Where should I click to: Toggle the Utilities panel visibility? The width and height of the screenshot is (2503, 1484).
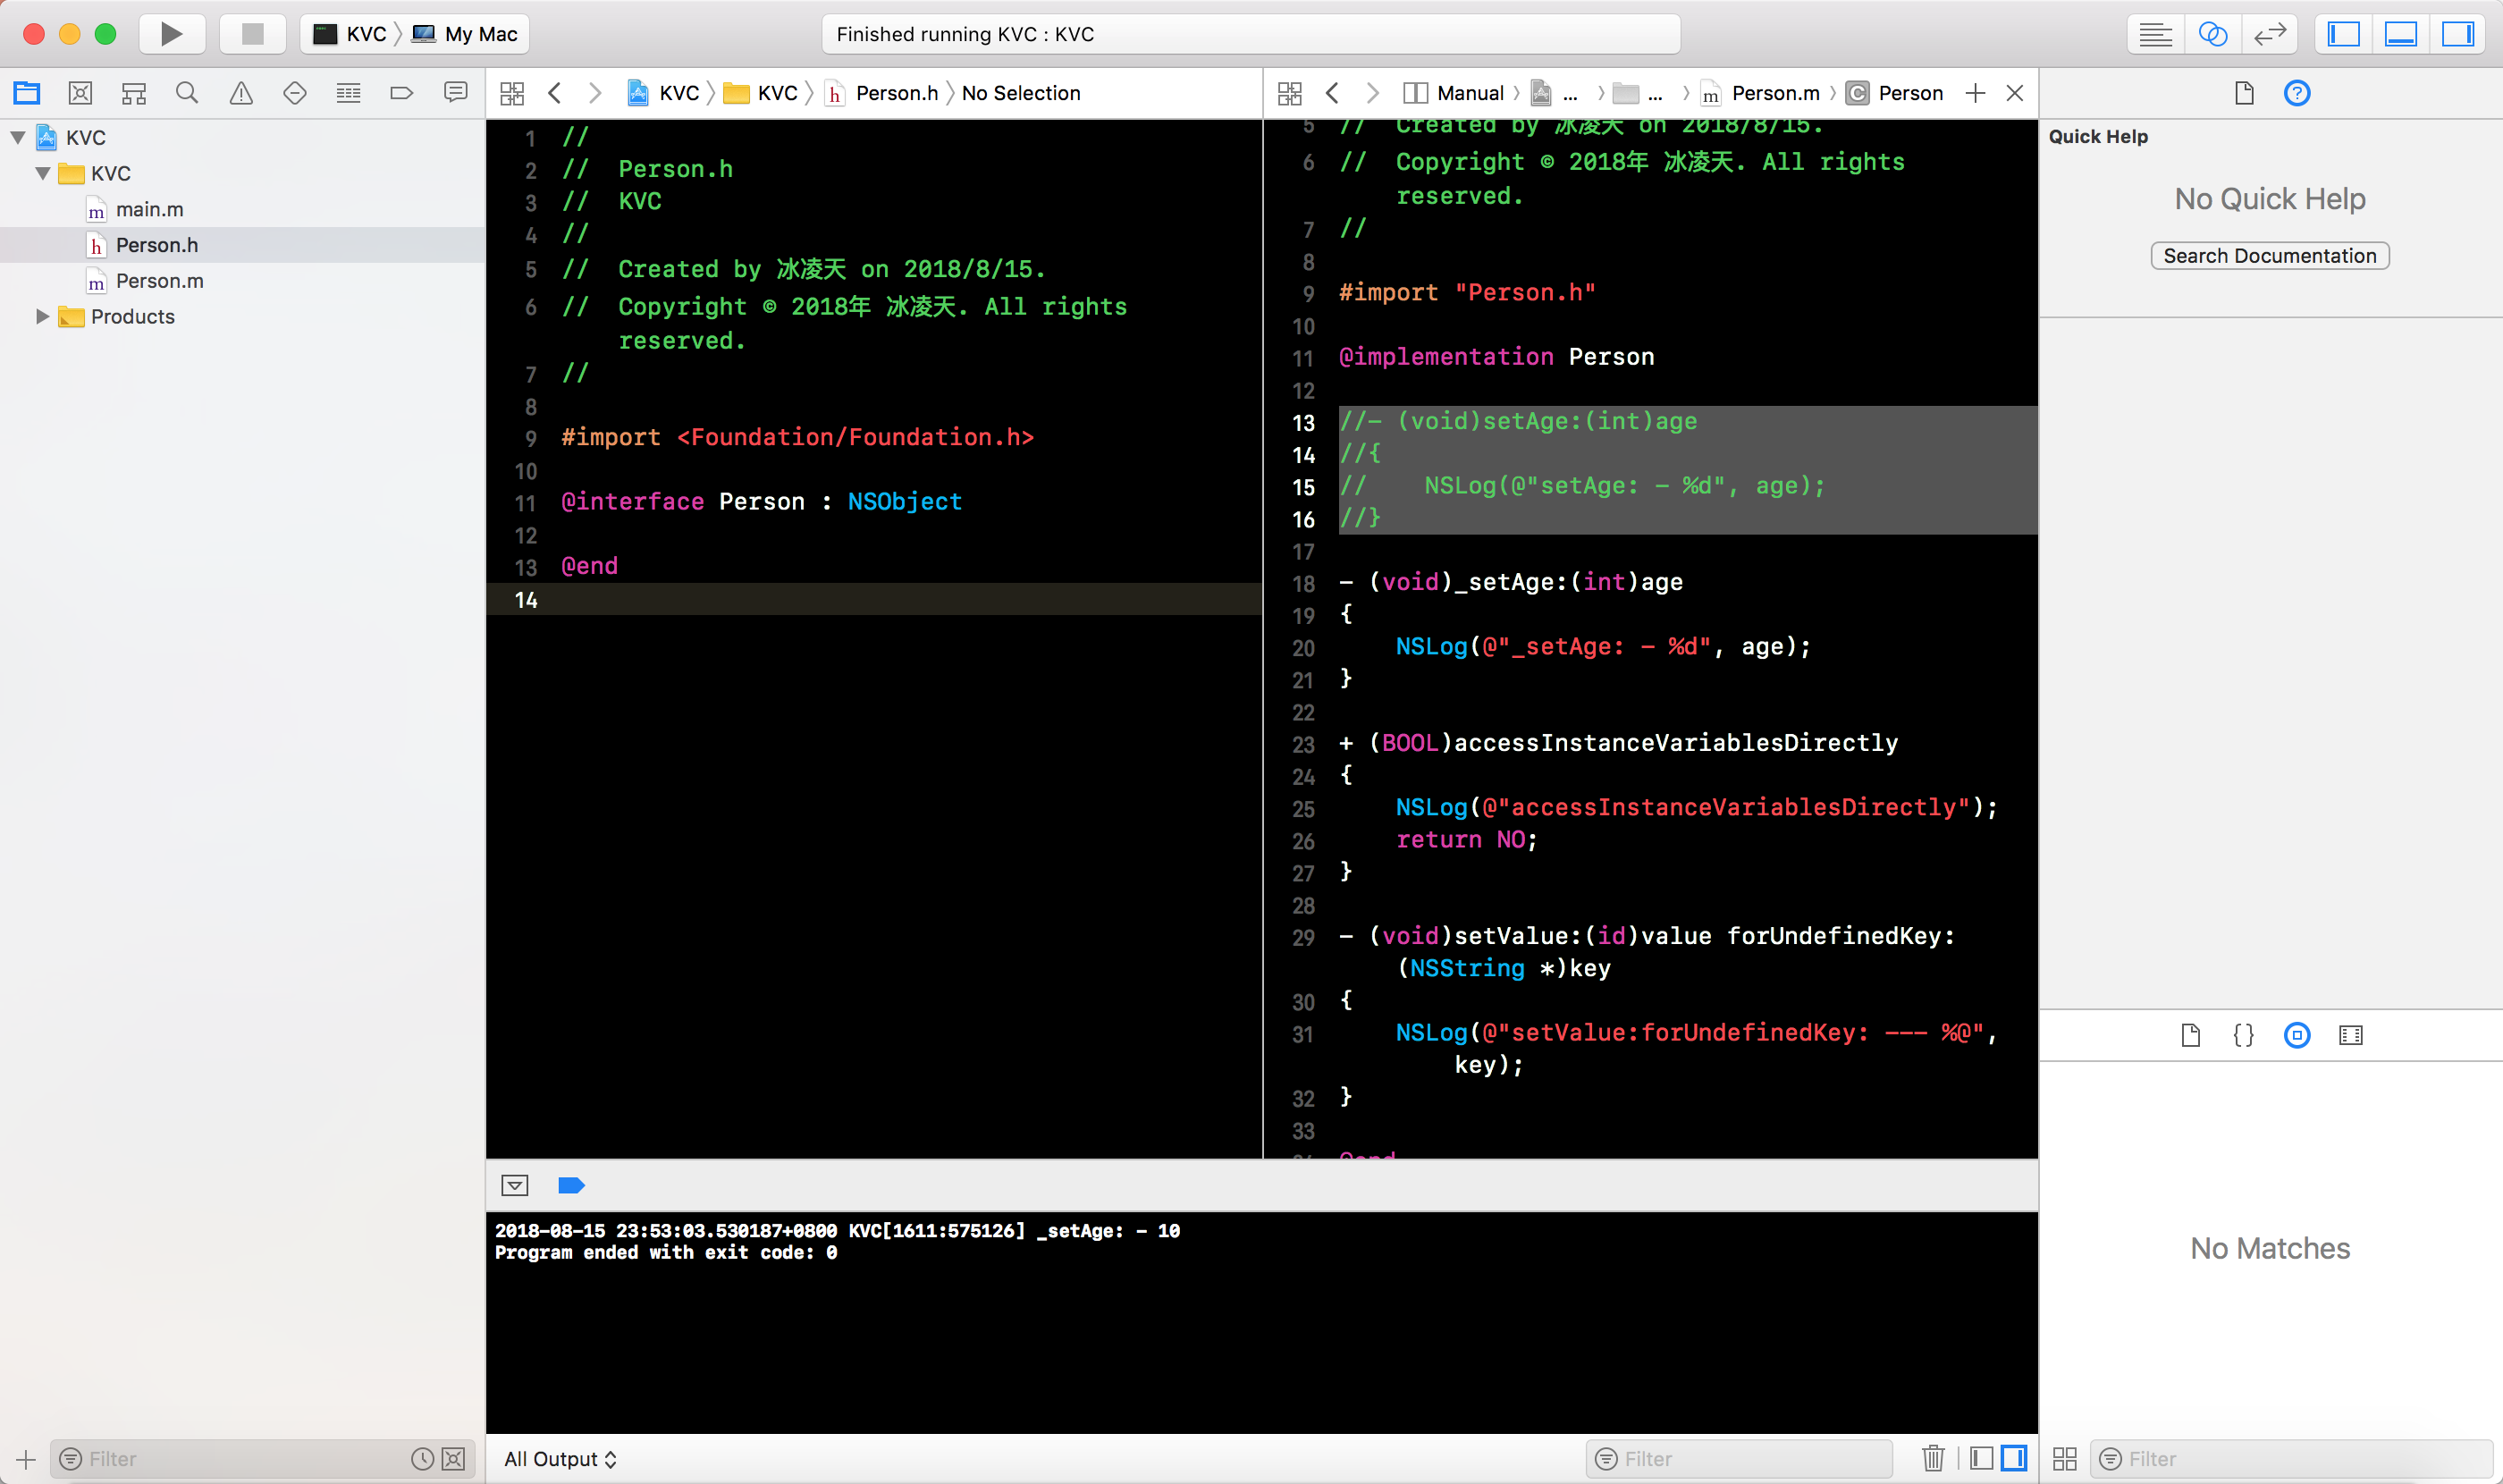coord(2457,34)
